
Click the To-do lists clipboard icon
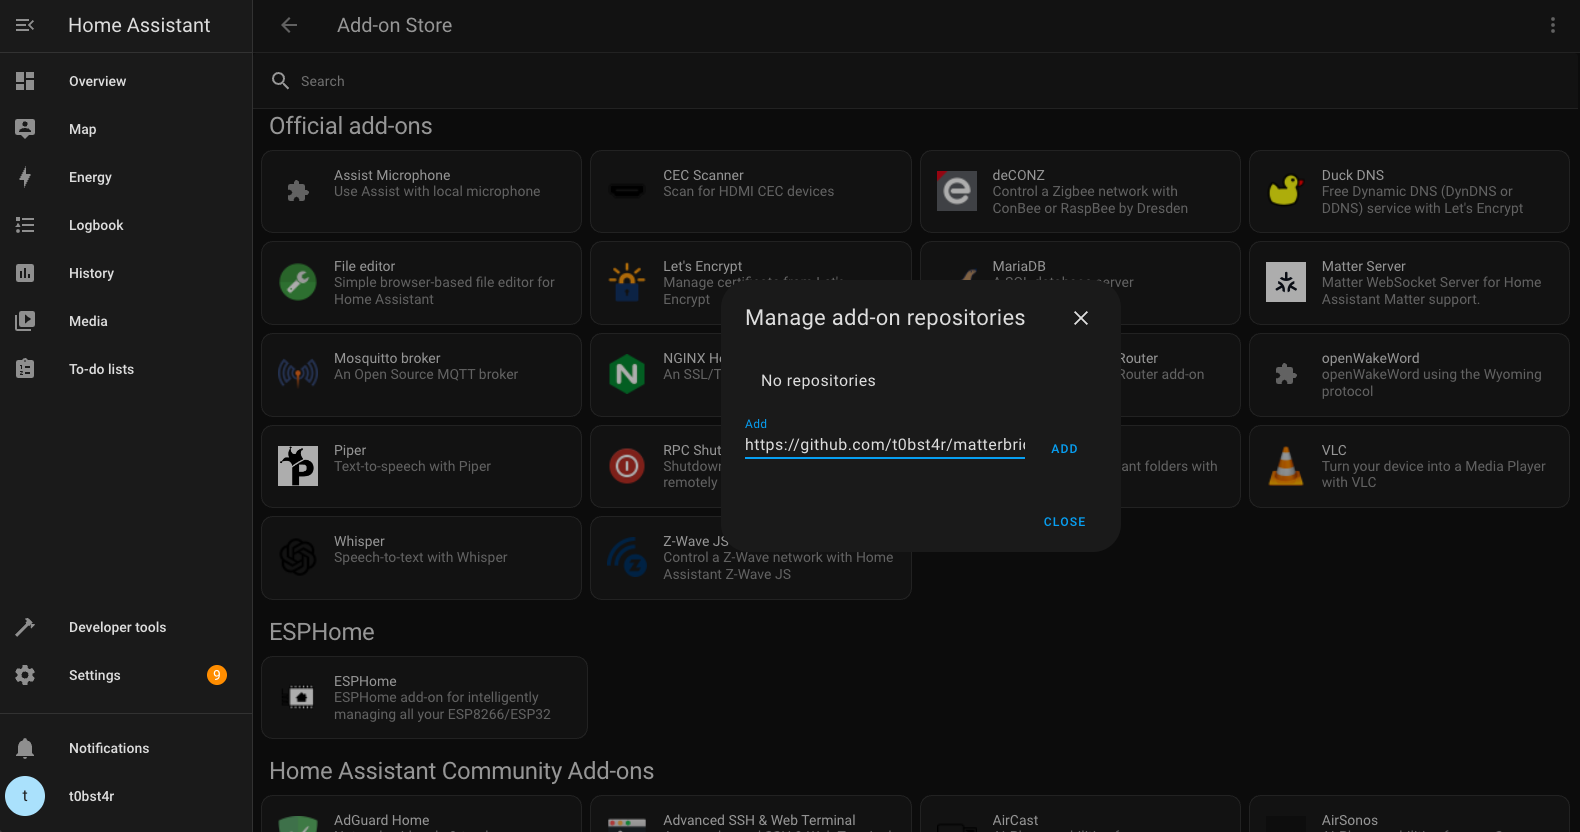pyautogui.click(x=25, y=369)
